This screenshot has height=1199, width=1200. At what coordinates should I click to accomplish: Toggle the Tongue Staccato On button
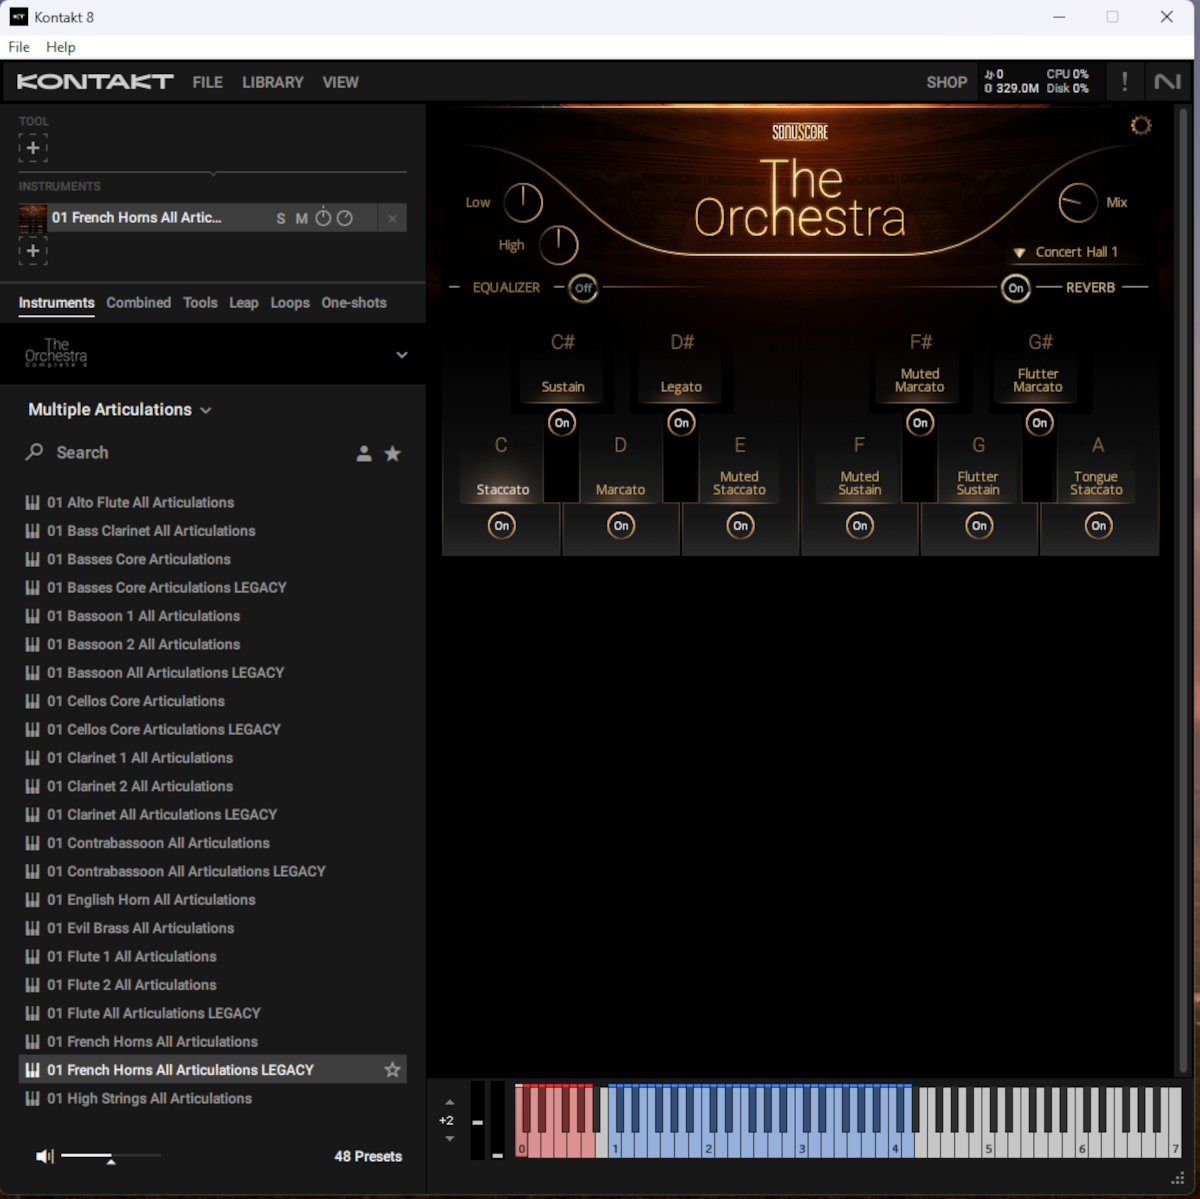(x=1099, y=526)
